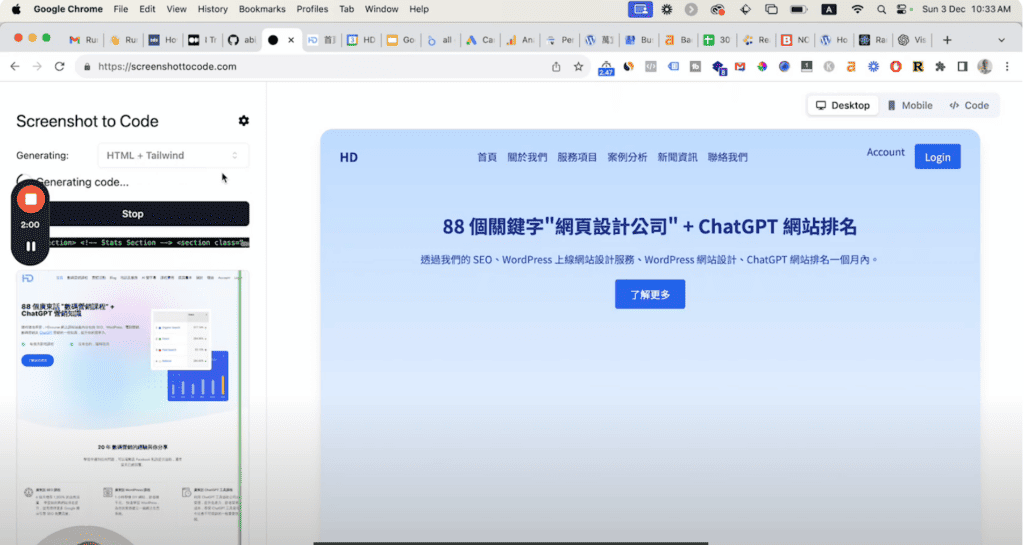Expand the HTML + Tailwind stack dropdown

pos(173,155)
